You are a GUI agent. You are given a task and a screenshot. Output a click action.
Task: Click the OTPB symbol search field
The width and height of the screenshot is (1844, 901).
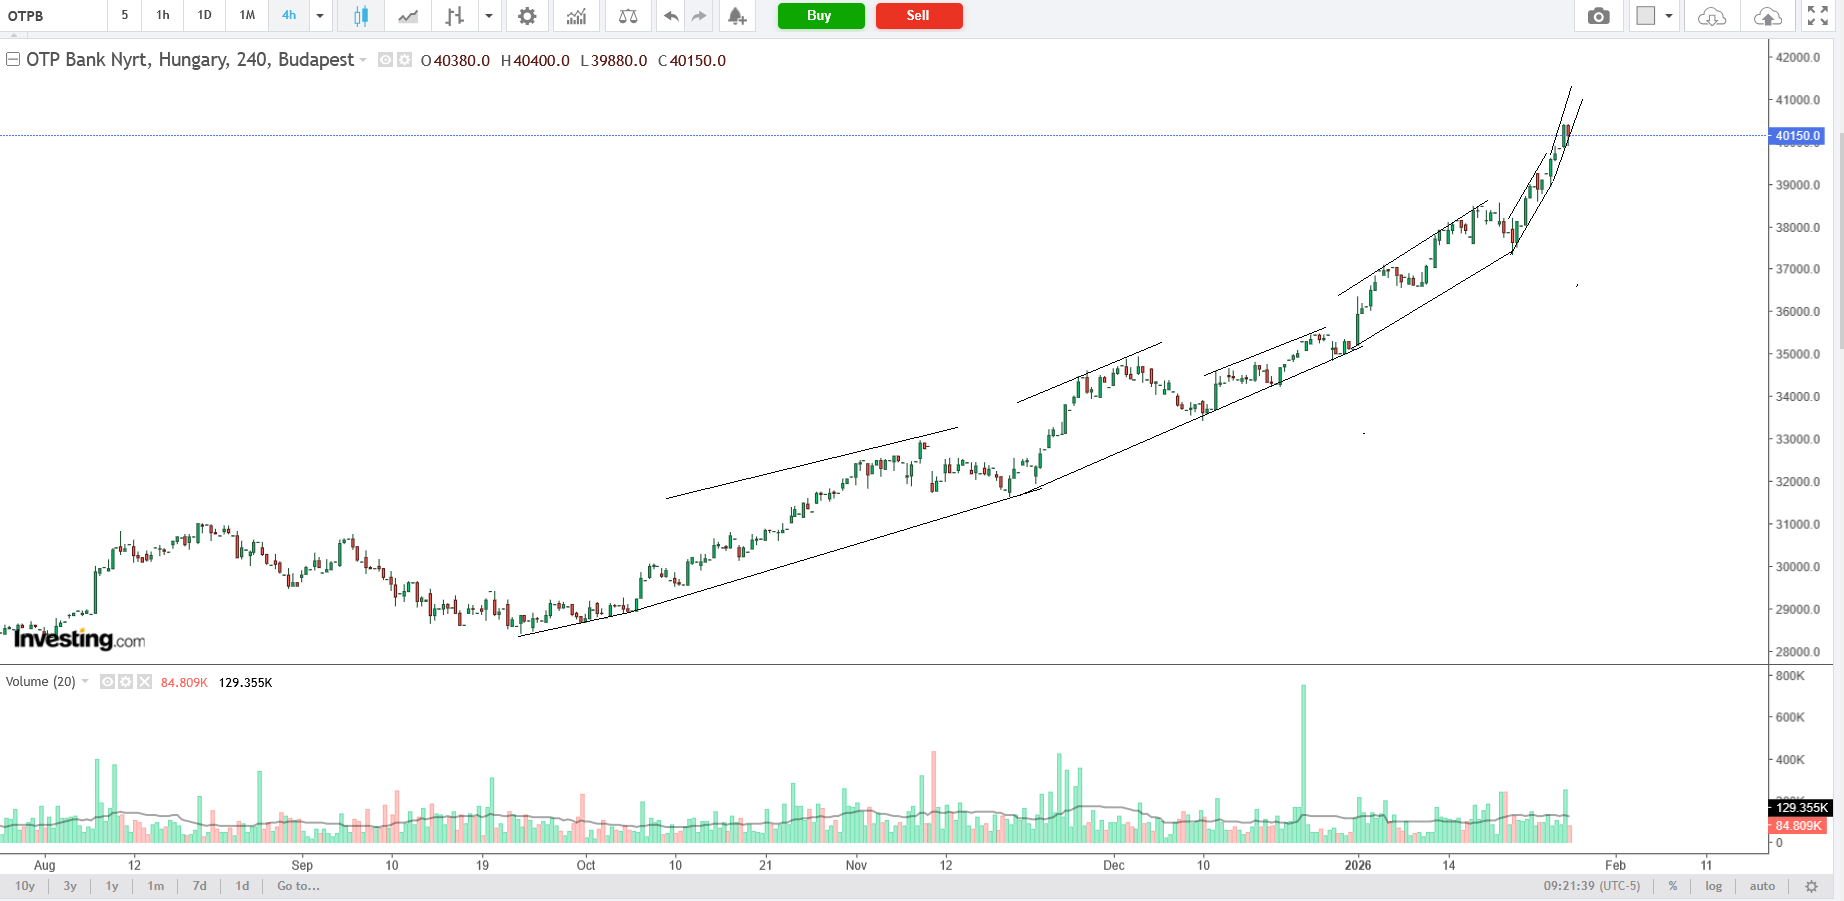tap(52, 16)
